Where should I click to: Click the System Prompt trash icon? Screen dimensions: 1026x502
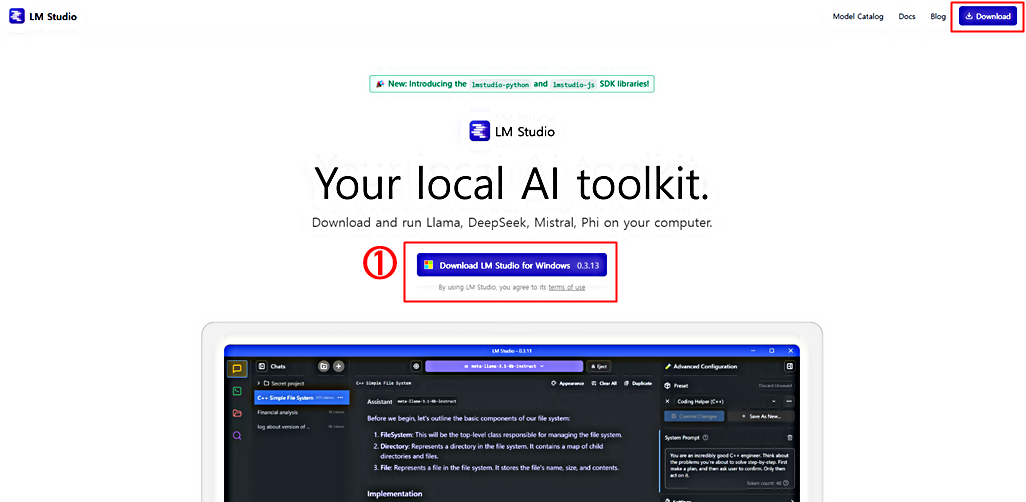click(790, 437)
